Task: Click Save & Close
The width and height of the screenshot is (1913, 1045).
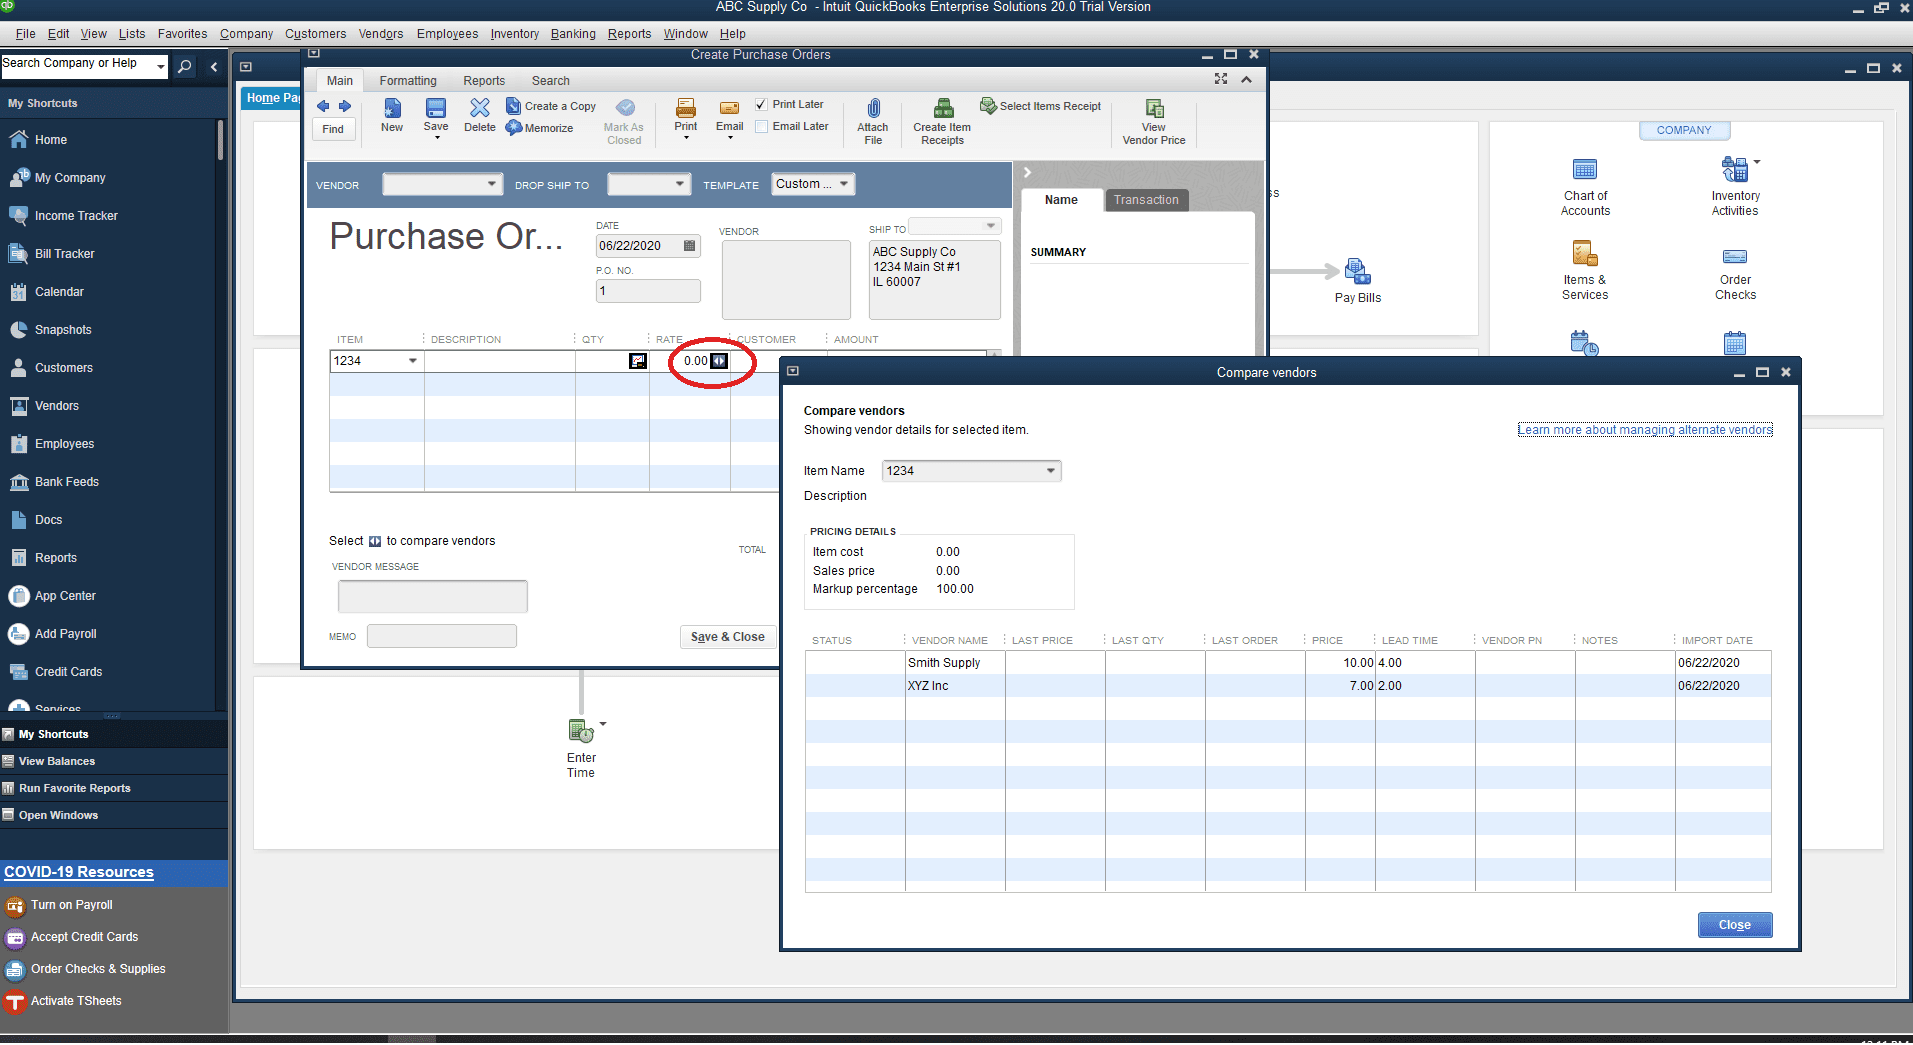Action: tap(727, 636)
